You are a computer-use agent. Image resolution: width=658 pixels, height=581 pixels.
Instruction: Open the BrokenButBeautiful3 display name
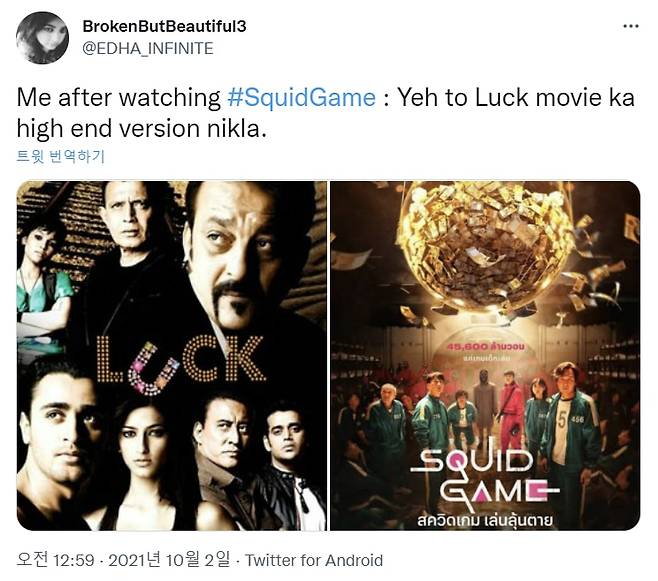click(164, 26)
